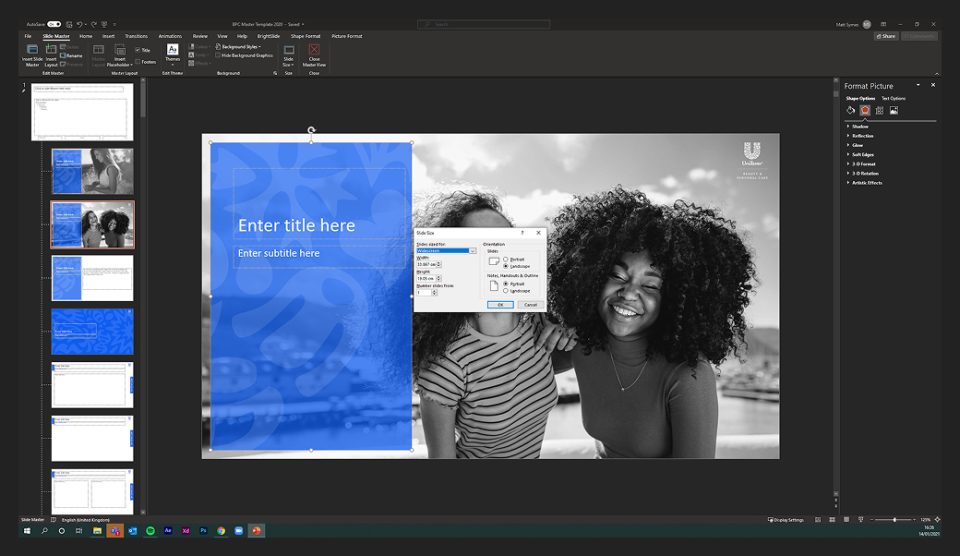The image size is (960, 556).
Task: Select the Effects pentagon icon in Format Picture
Action: [865, 110]
